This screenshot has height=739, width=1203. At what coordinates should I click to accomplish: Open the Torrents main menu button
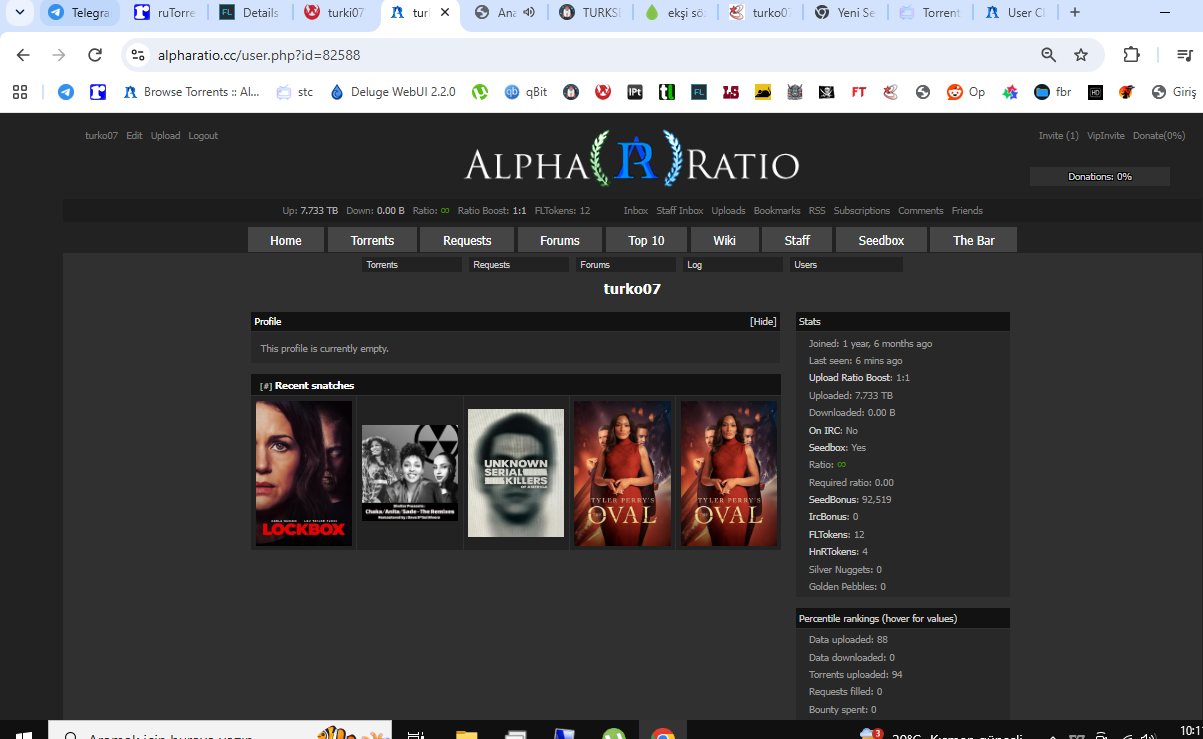click(372, 240)
